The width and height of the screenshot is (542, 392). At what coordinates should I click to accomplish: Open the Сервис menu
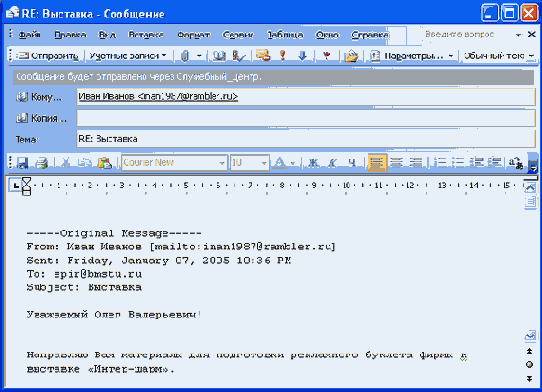[x=238, y=35]
